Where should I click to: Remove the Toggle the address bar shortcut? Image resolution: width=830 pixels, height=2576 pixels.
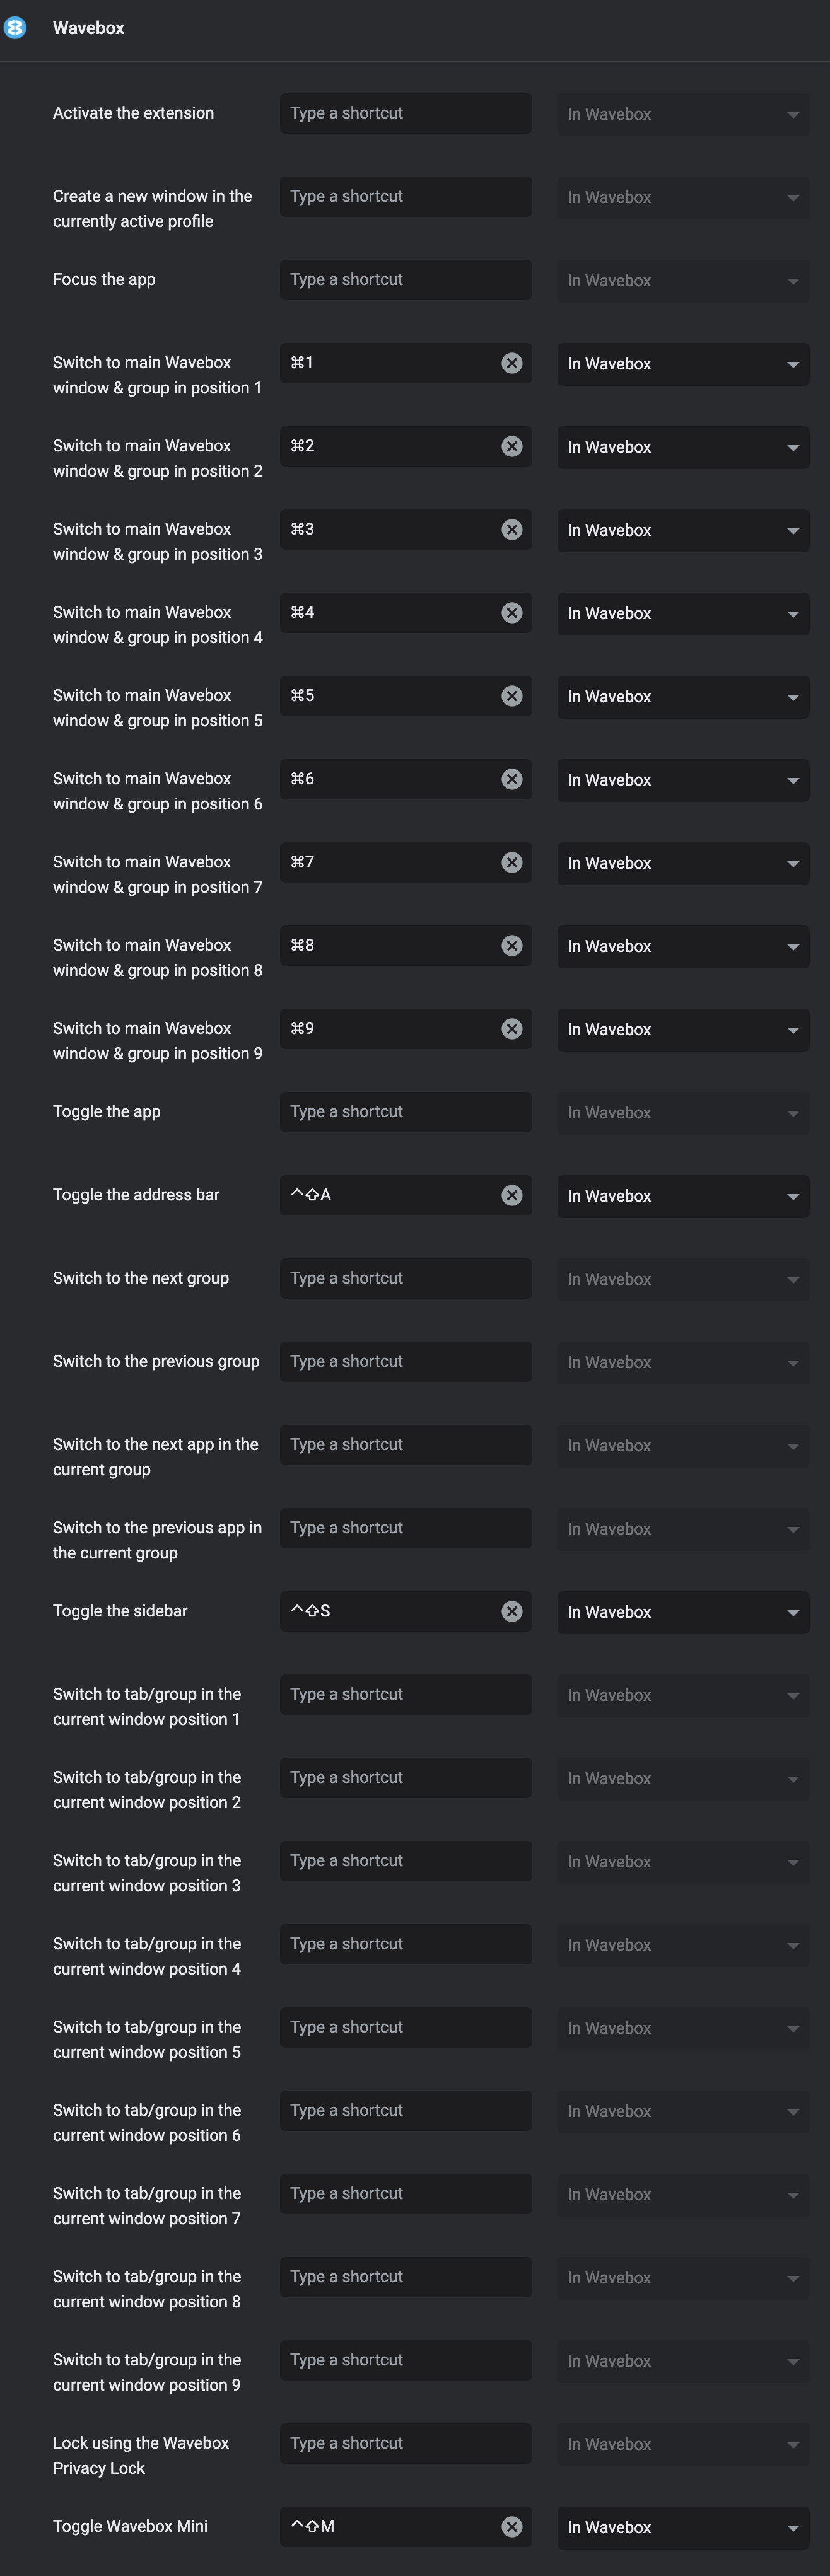(x=512, y=1194)
